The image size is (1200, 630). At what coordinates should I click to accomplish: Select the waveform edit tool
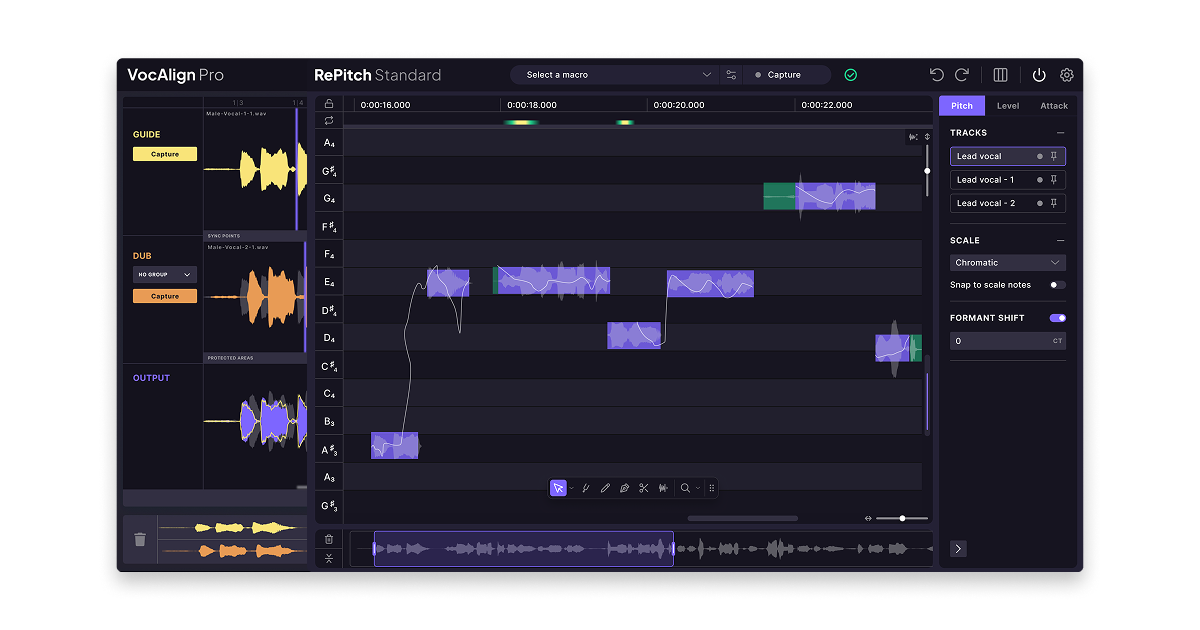coord(662,488)
